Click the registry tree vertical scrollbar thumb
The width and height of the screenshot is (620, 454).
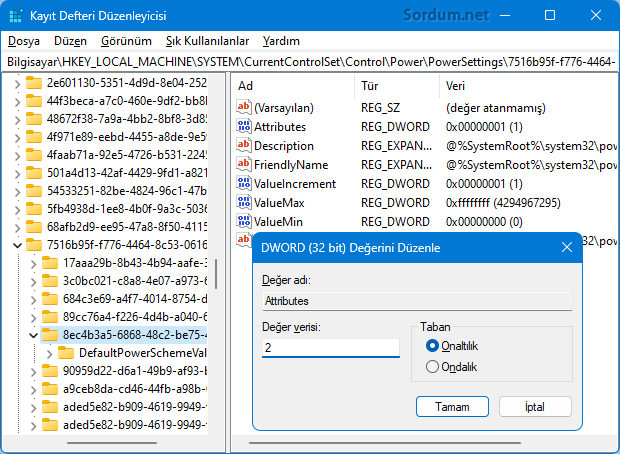tap(216, 274)
